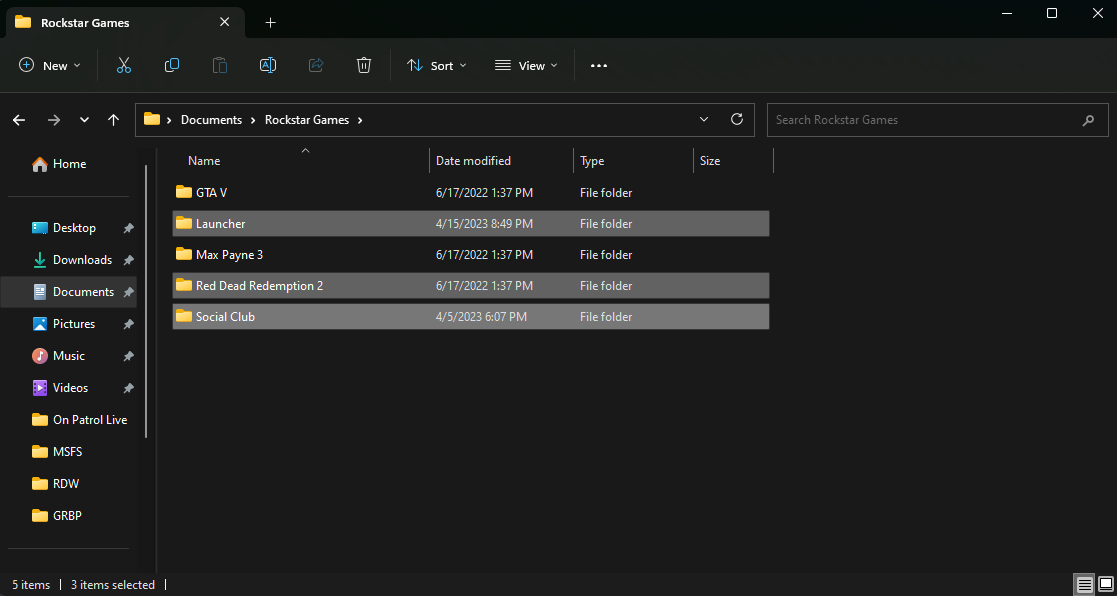The image size is (1117, 596).
Task: Switch to large thumbnails view in status bar
Action: [1105, 584]
